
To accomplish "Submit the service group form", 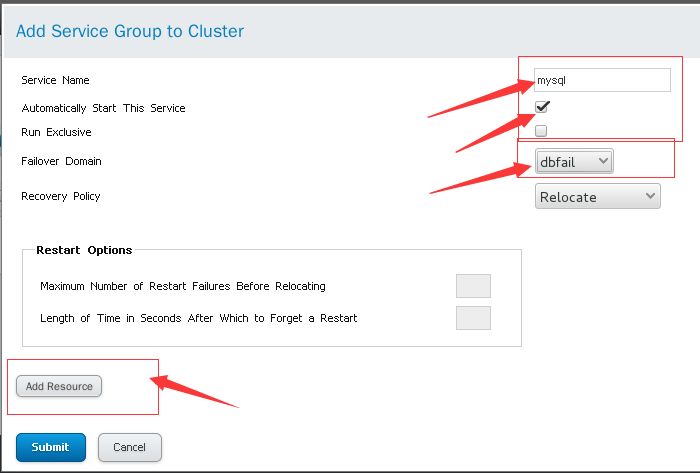I will [x=51, y=447].
